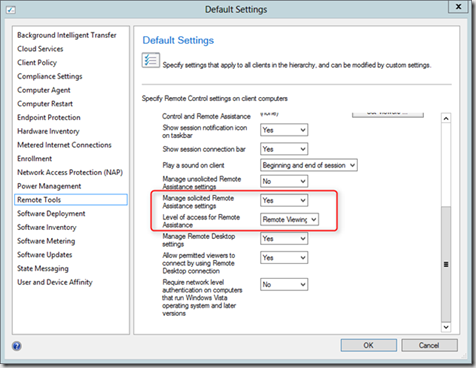Open Manage solicited Remote Assistance dropdown
This screenshot has width=476, height=368.
(x=284, y=200)
